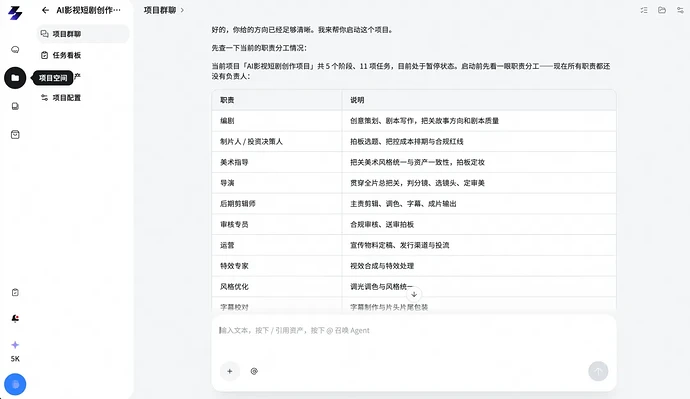Click the app logo in the sidebar
Viewport: 690px width, 399px height.
tap(15, 13)
